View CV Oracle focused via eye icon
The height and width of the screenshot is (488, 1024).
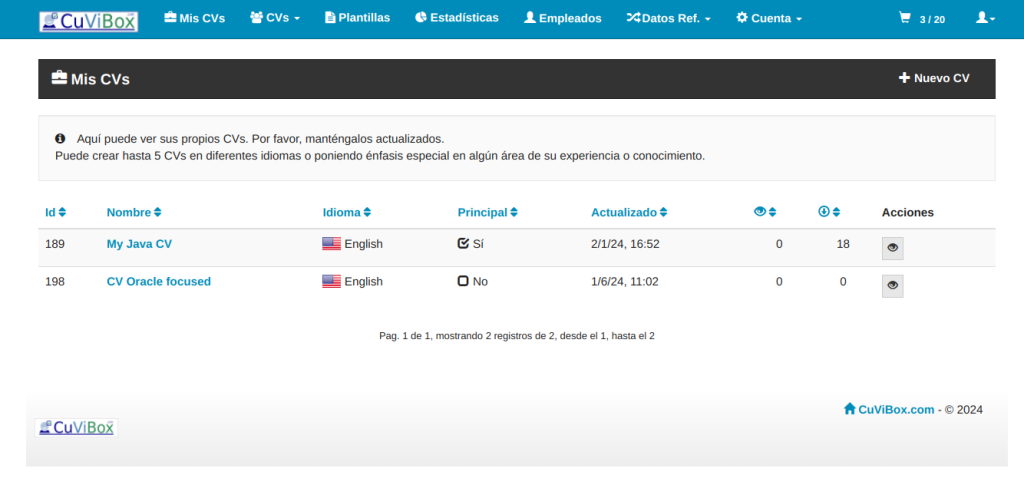tap(892, 286)
